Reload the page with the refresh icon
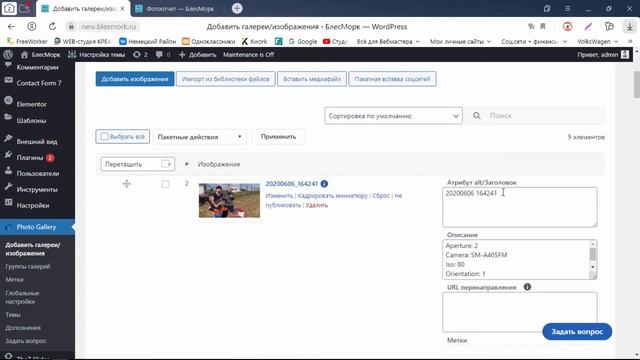This screenshot has width=640, height=360. click(52, 27)
